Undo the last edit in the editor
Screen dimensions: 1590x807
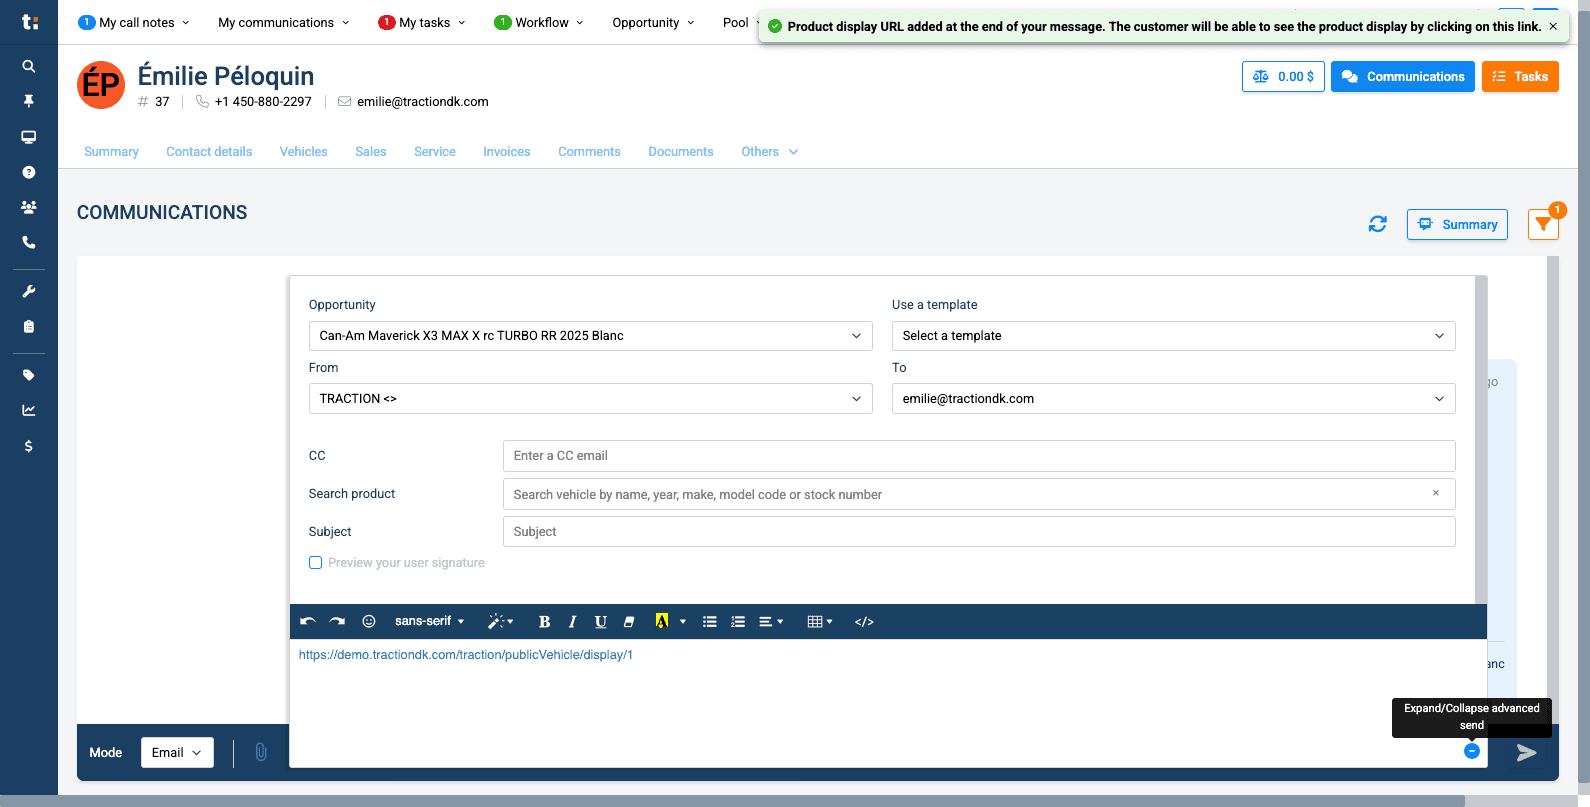pos(308,621)
